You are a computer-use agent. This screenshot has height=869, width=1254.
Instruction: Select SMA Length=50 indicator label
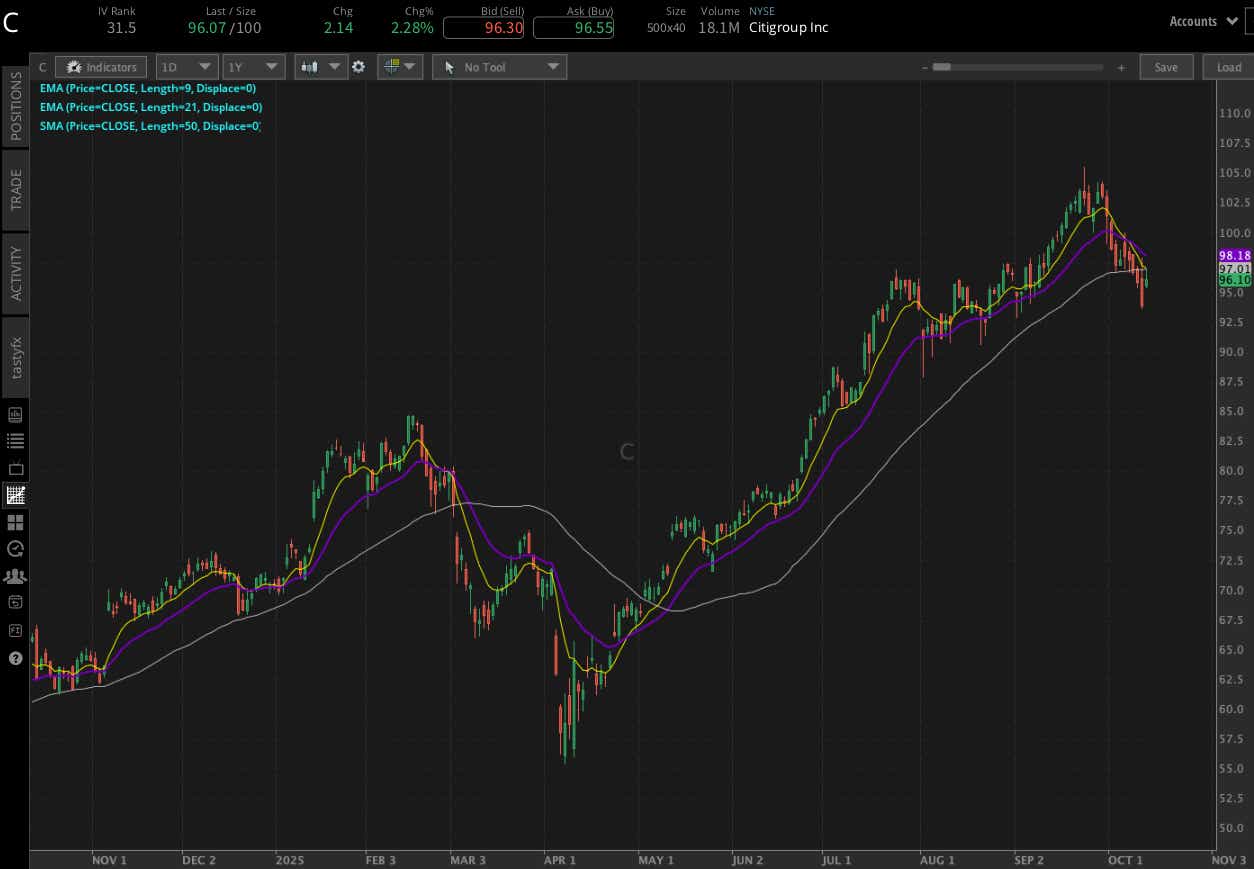point(150,126)
